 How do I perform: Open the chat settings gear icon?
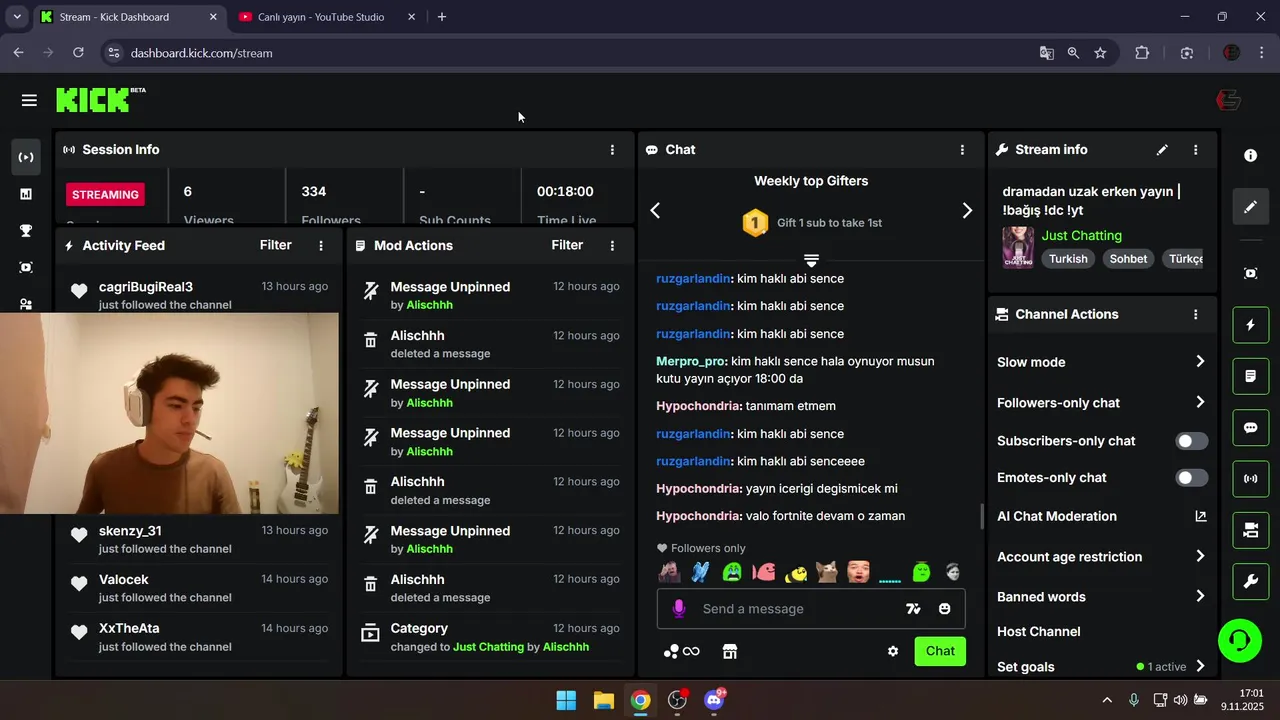click(x=893, y=651)
